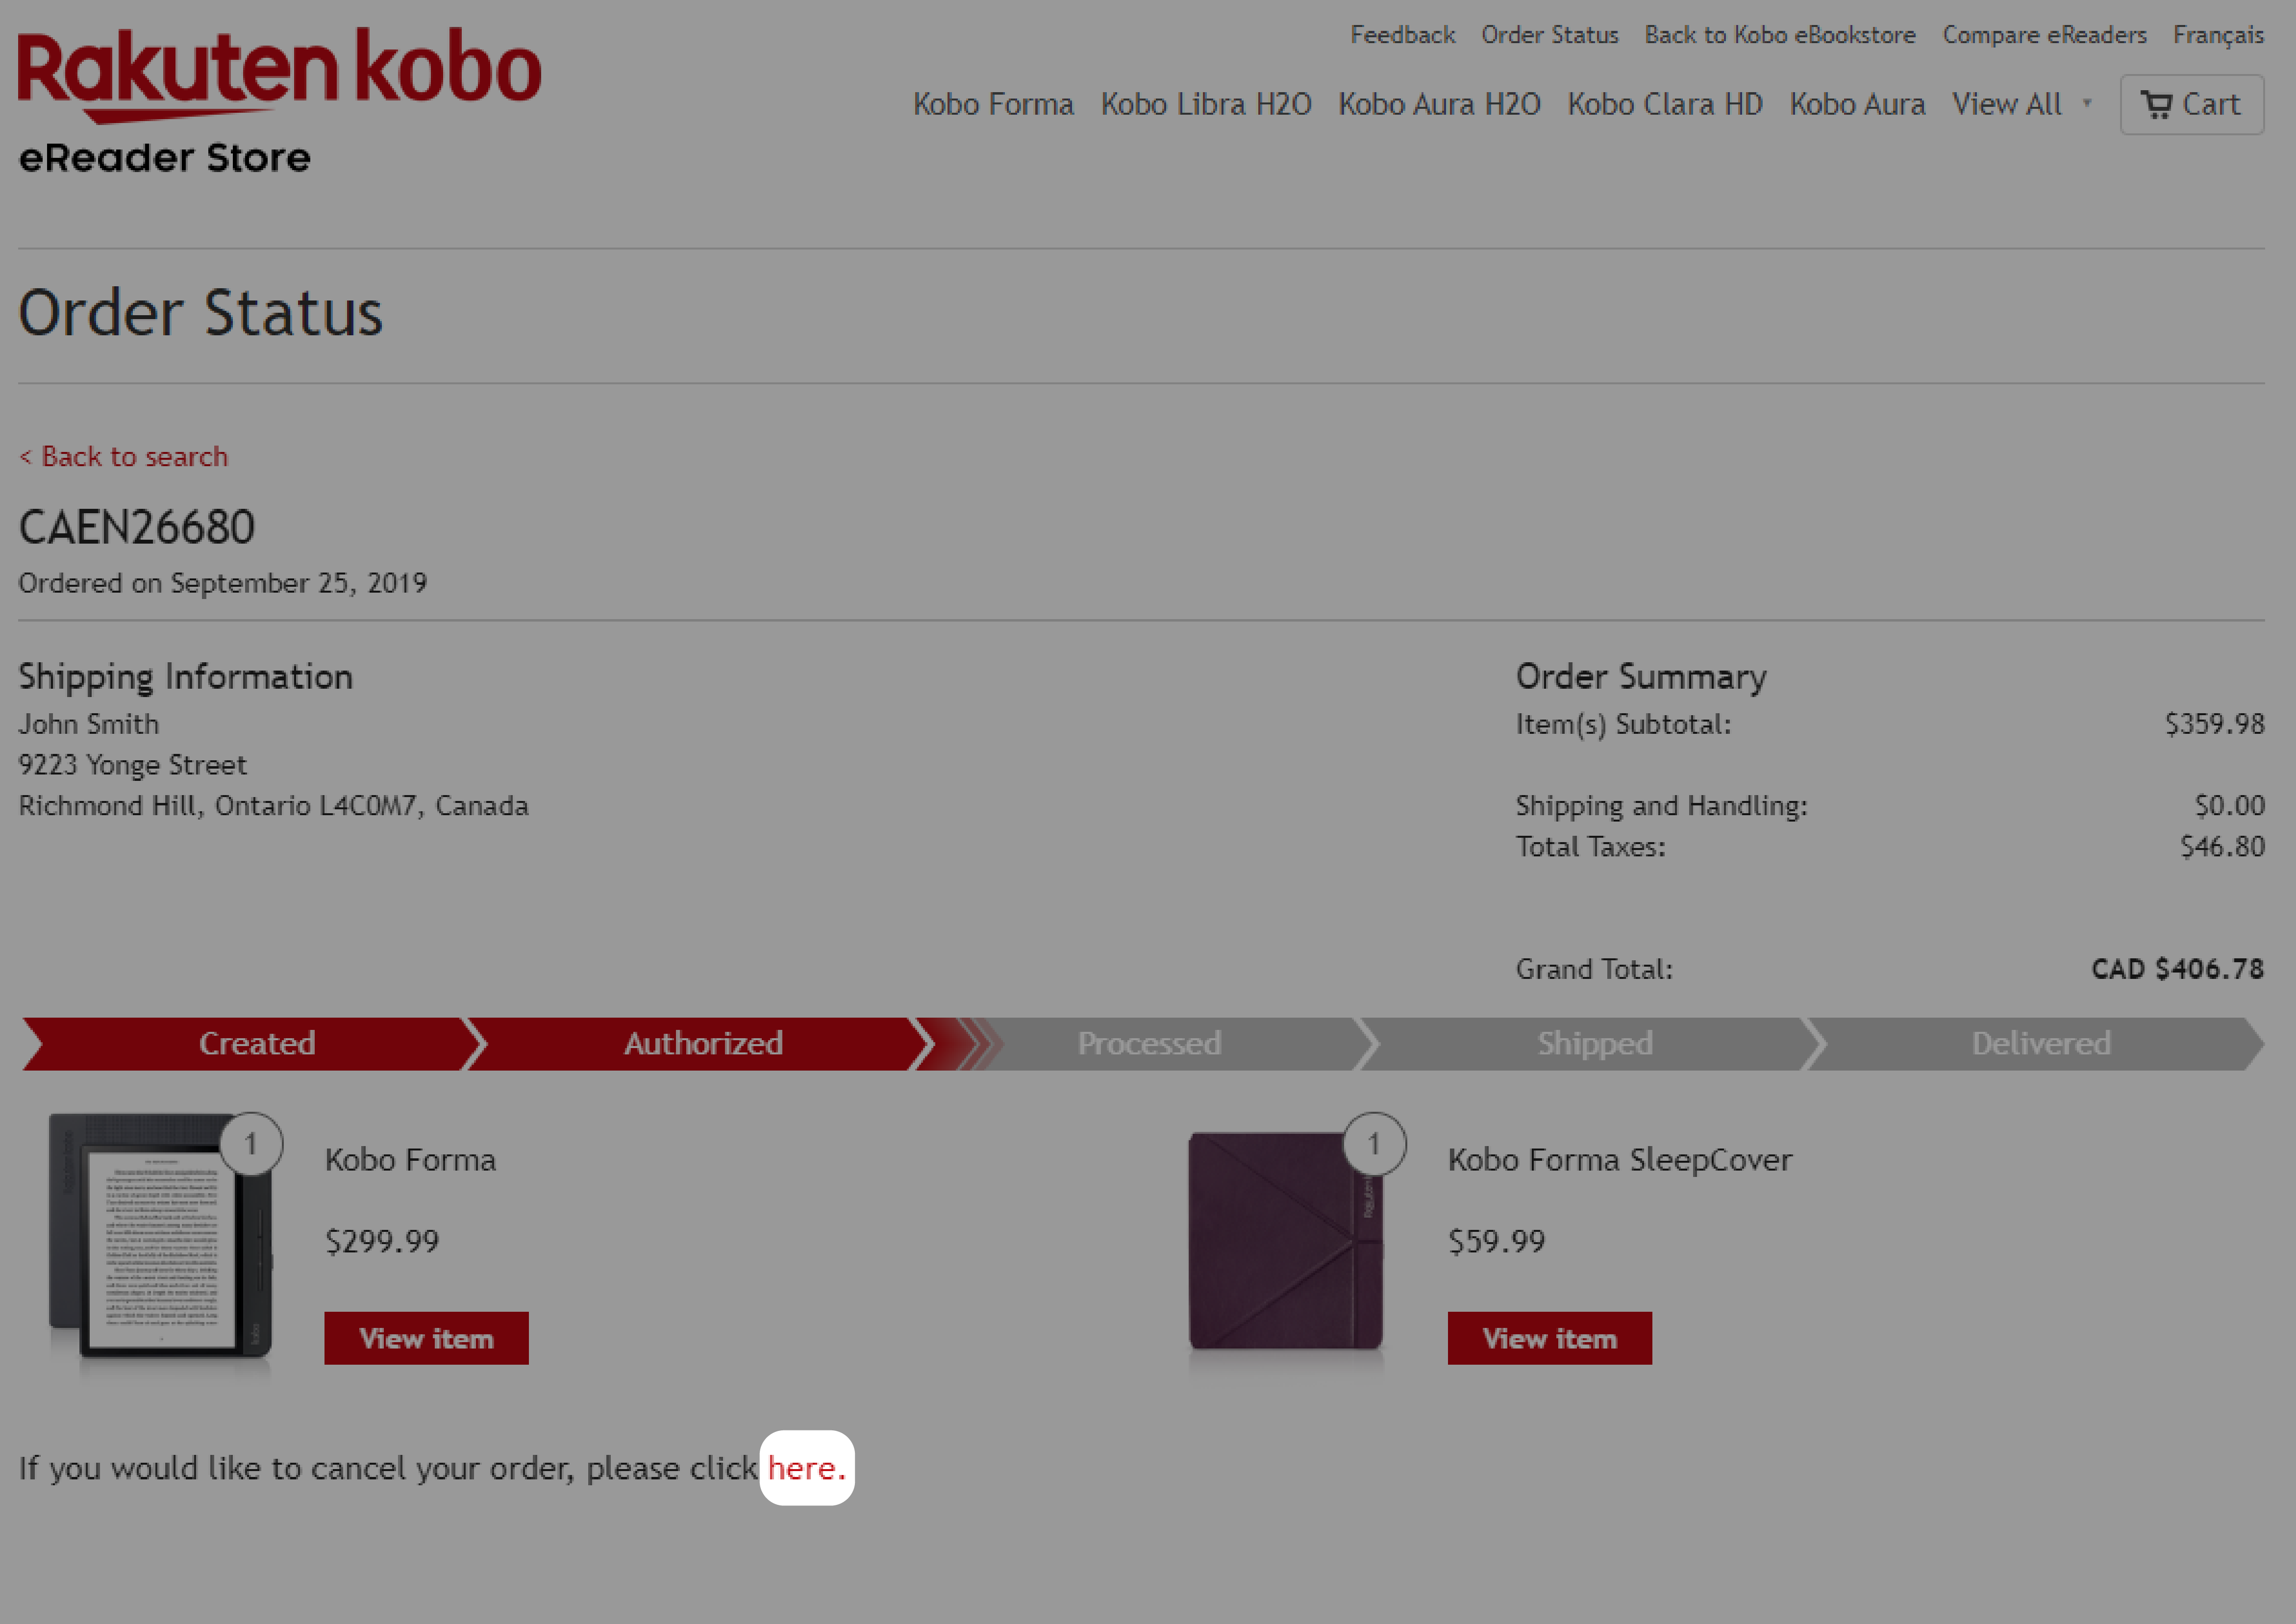Click the Shipped progress step
The height and width of the screenshot is (1624, 2296).
pyautogui.click(x=1594, y=1044)
